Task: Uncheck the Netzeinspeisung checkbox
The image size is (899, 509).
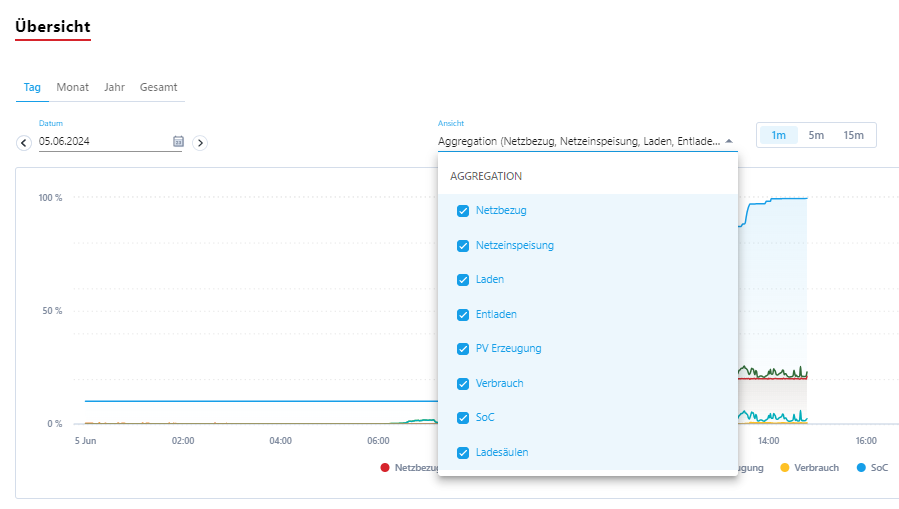Action: point(463,246)
